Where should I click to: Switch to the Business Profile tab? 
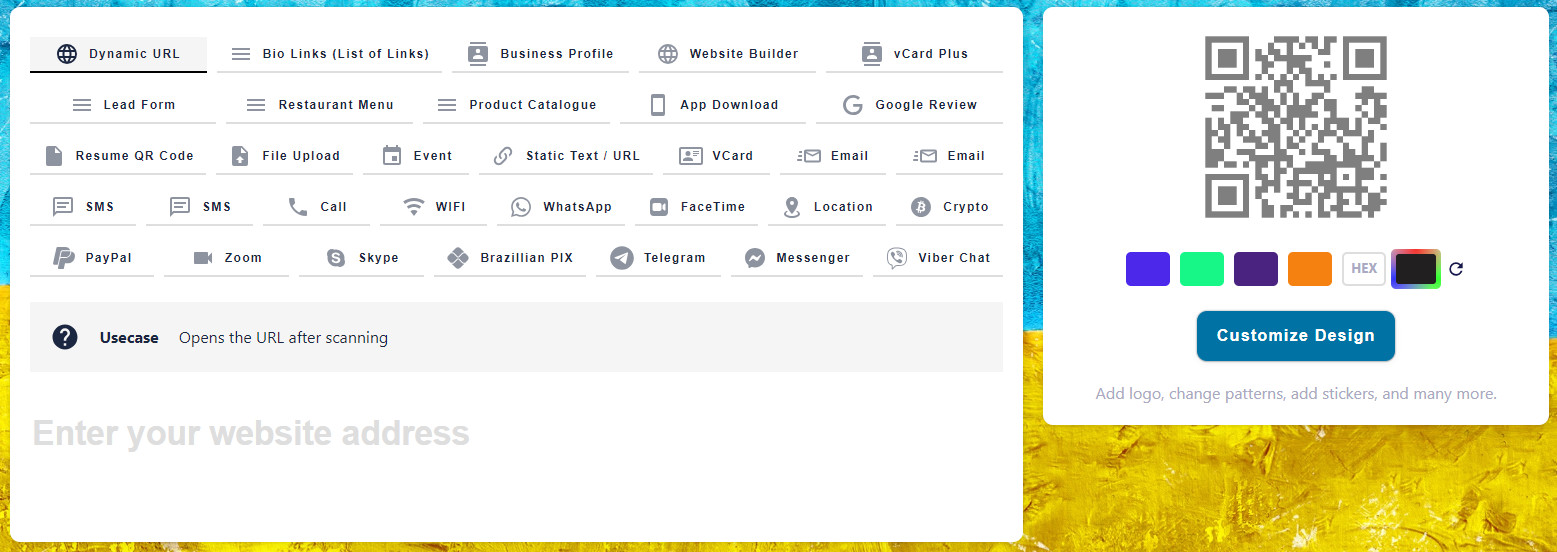[x=540, y=54]
